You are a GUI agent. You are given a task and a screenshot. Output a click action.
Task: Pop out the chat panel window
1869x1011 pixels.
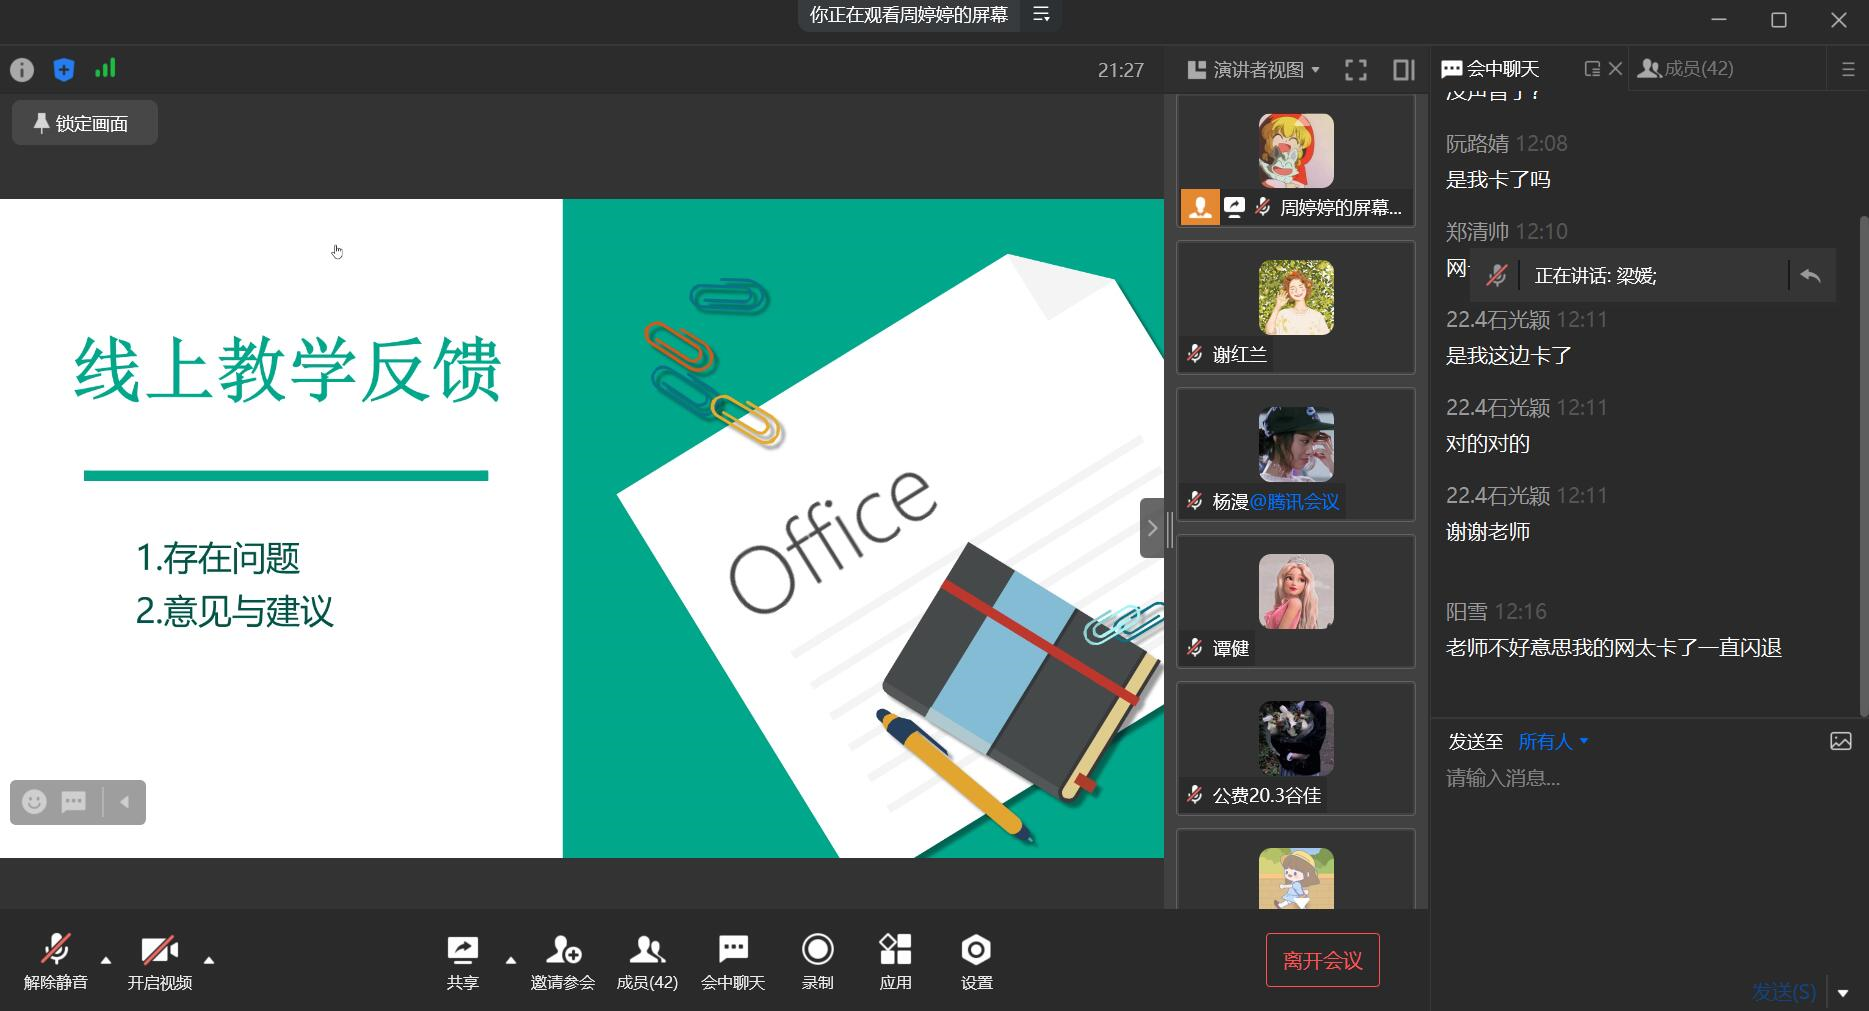1592,69
